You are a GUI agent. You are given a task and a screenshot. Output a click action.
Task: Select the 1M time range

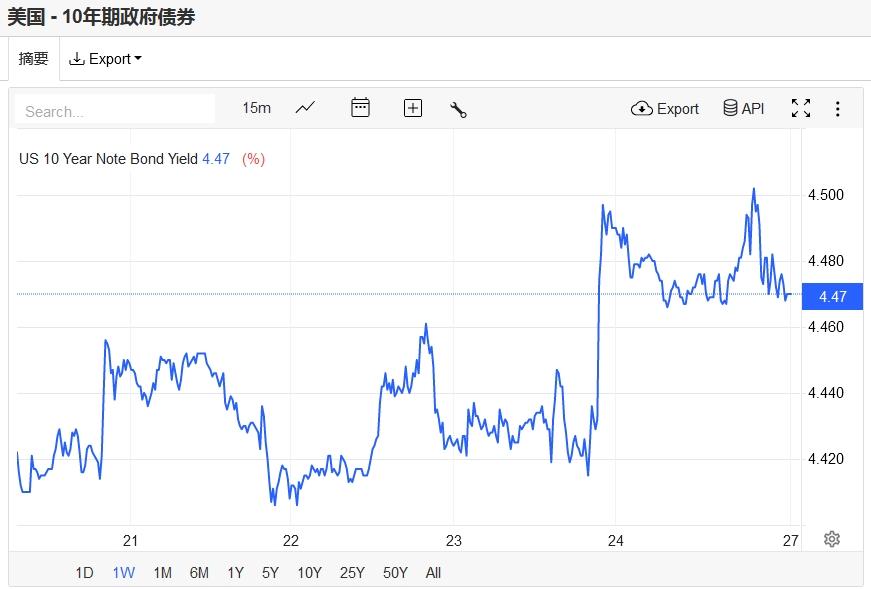click(162, 573)
